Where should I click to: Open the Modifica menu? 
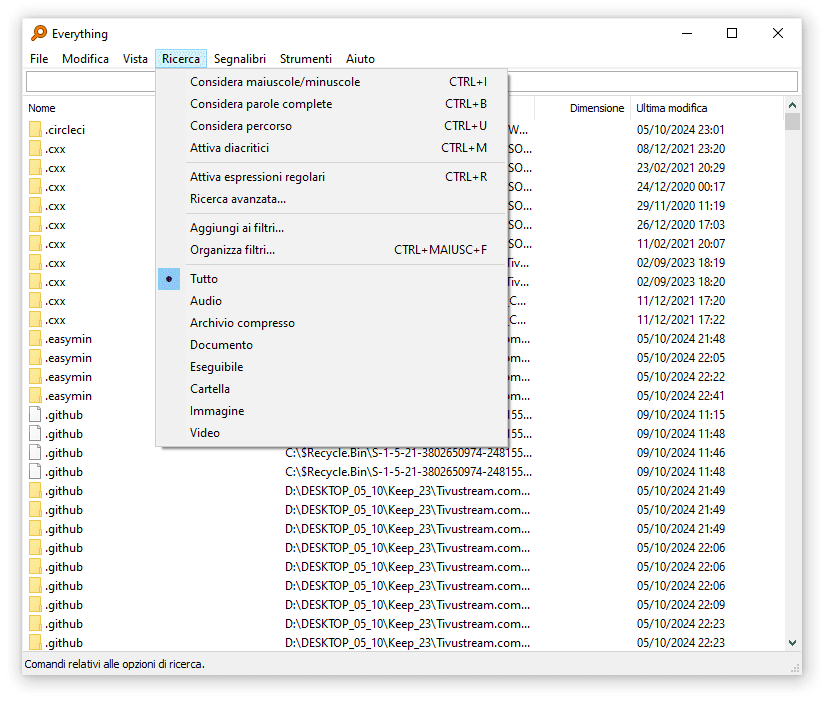(x=85, y=59)
